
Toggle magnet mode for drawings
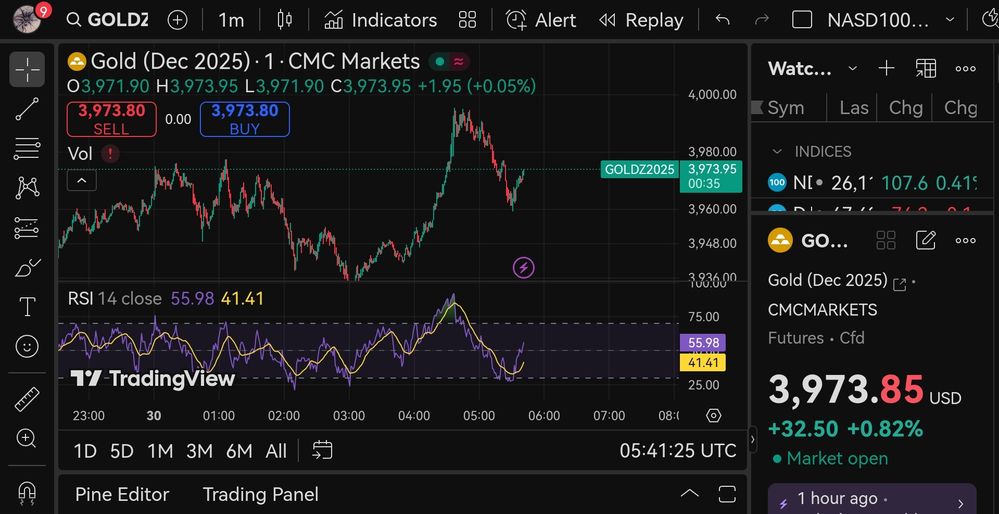[27, 492]
